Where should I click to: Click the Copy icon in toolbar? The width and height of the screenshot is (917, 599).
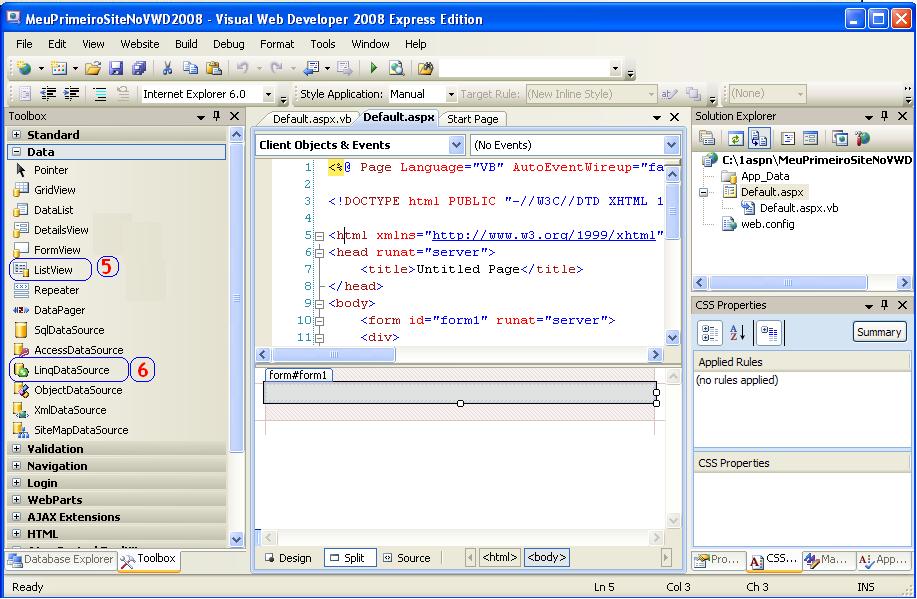(x=190, y=68)
